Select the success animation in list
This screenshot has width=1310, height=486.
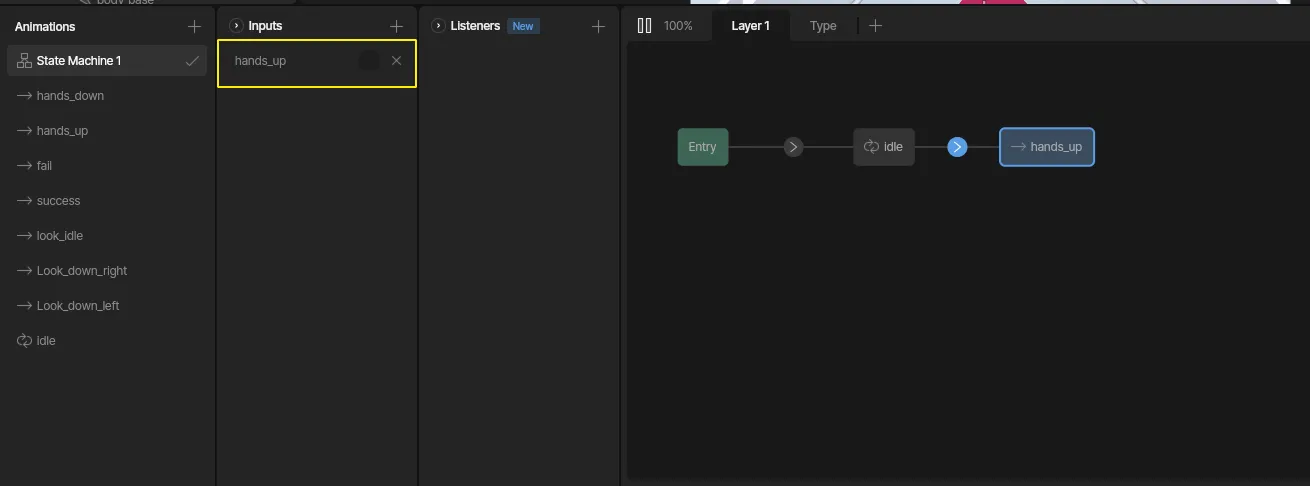(x=58, y=201)
